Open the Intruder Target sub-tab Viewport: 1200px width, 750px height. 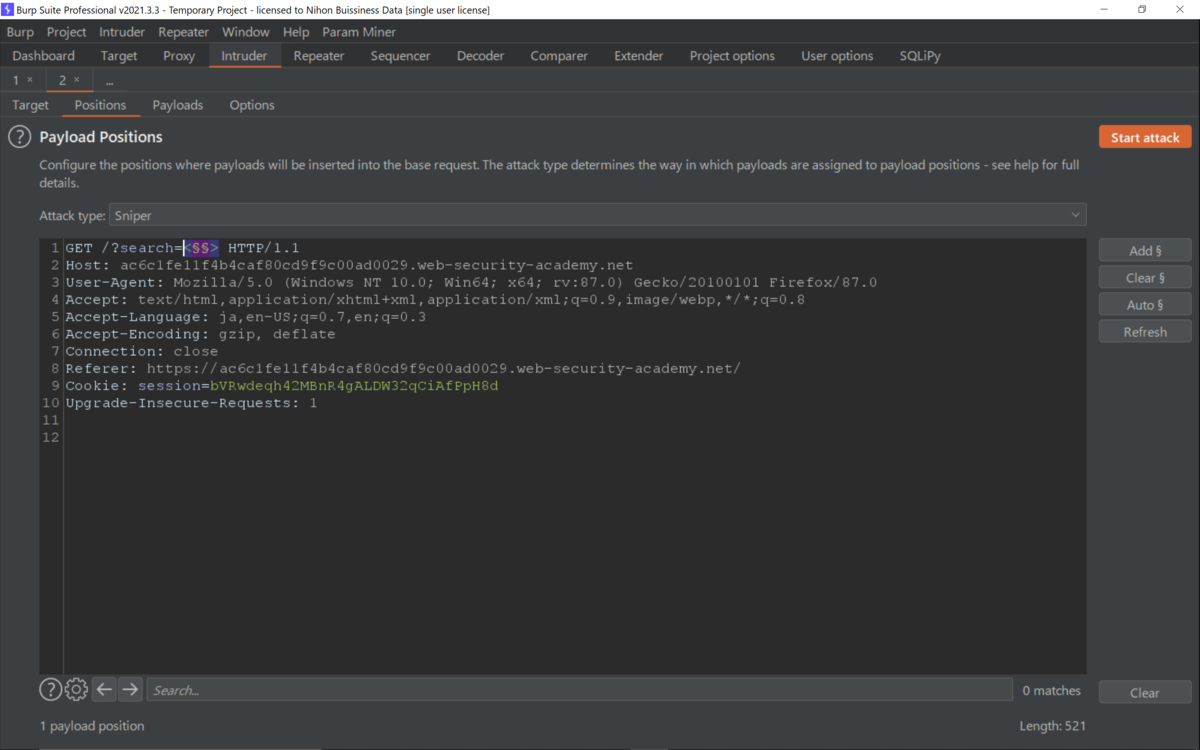[x=30, y=105]
